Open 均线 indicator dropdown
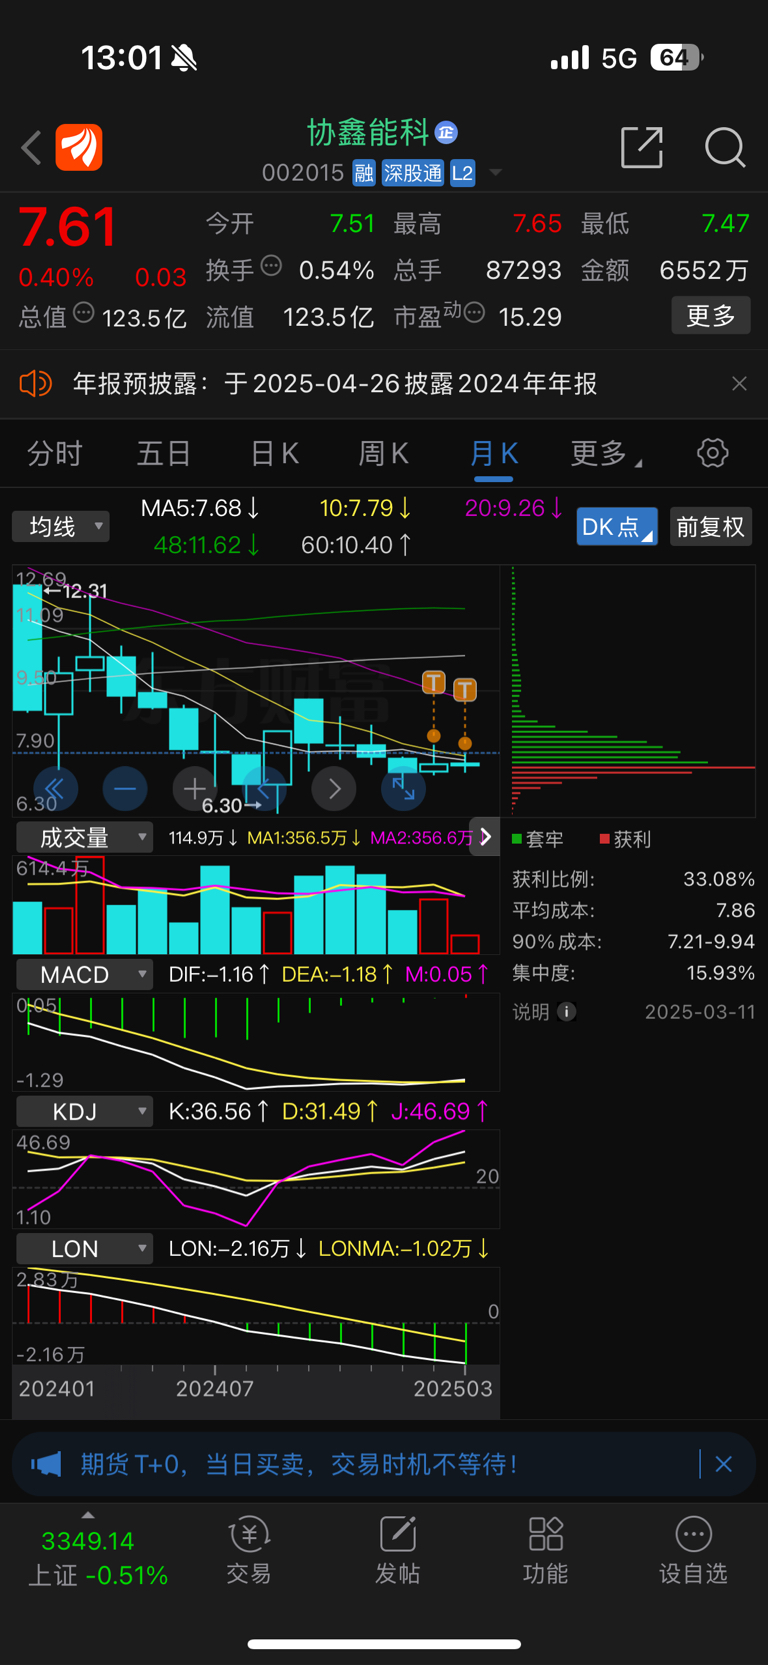This screenshot has width=769, height=1665. click(x=61, y=526)
